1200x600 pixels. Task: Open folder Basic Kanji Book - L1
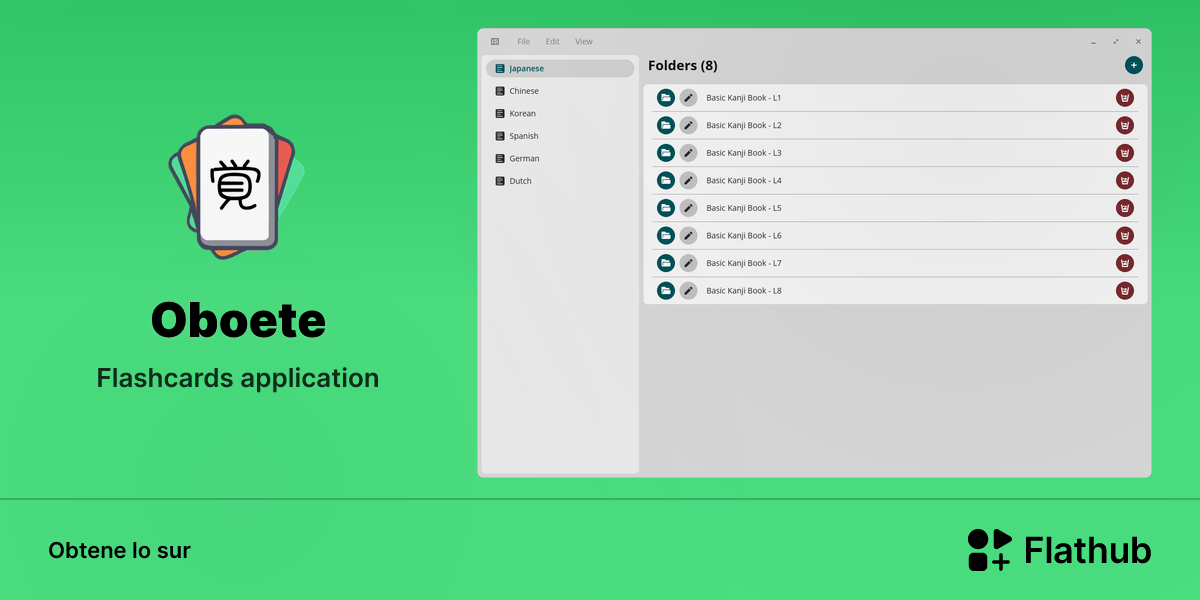[x=666, y=98]
